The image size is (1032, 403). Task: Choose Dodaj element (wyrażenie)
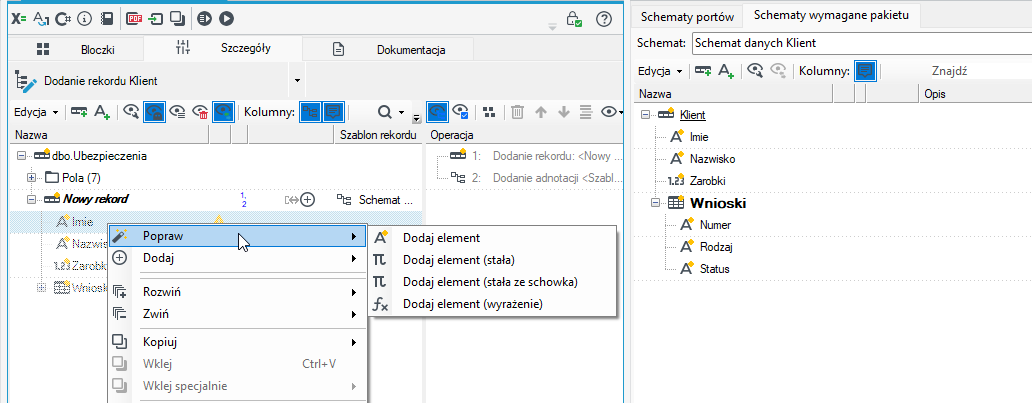tap(493, 304)
